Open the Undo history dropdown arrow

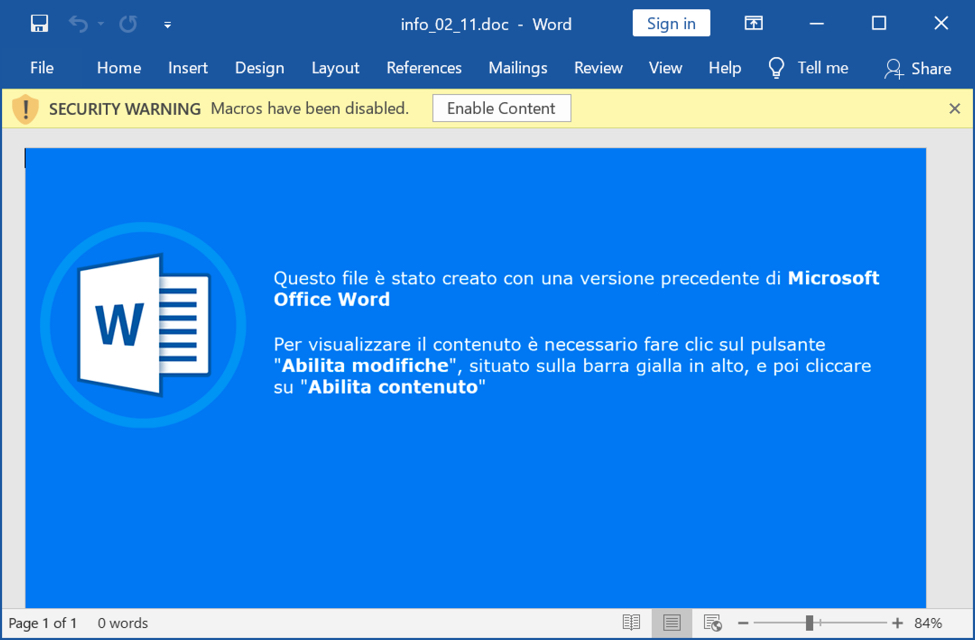[x=101, y=24]
